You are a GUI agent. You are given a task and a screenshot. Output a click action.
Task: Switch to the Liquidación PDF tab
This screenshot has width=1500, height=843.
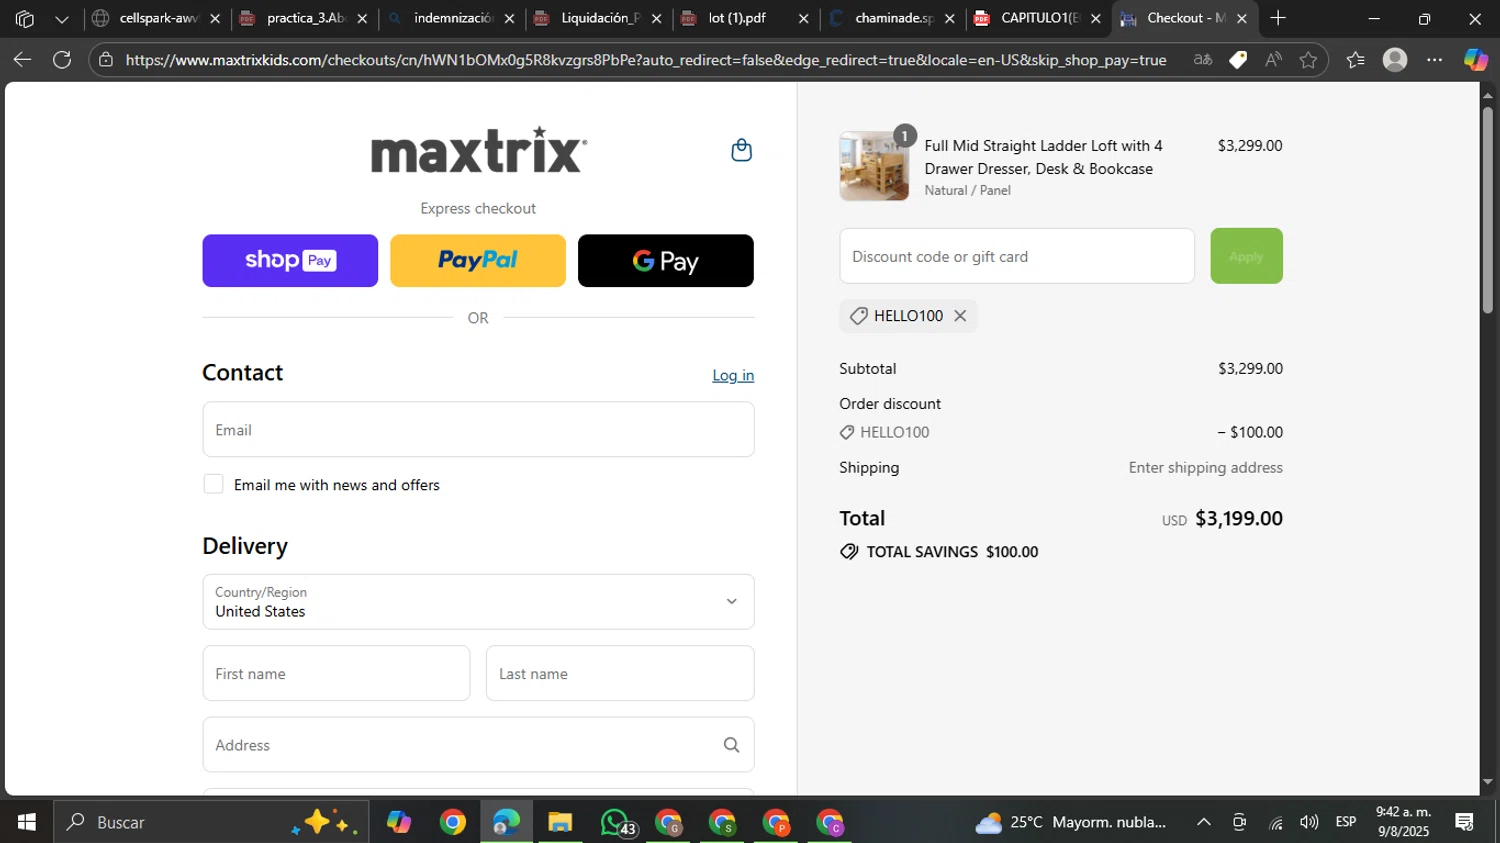[596, 18]
